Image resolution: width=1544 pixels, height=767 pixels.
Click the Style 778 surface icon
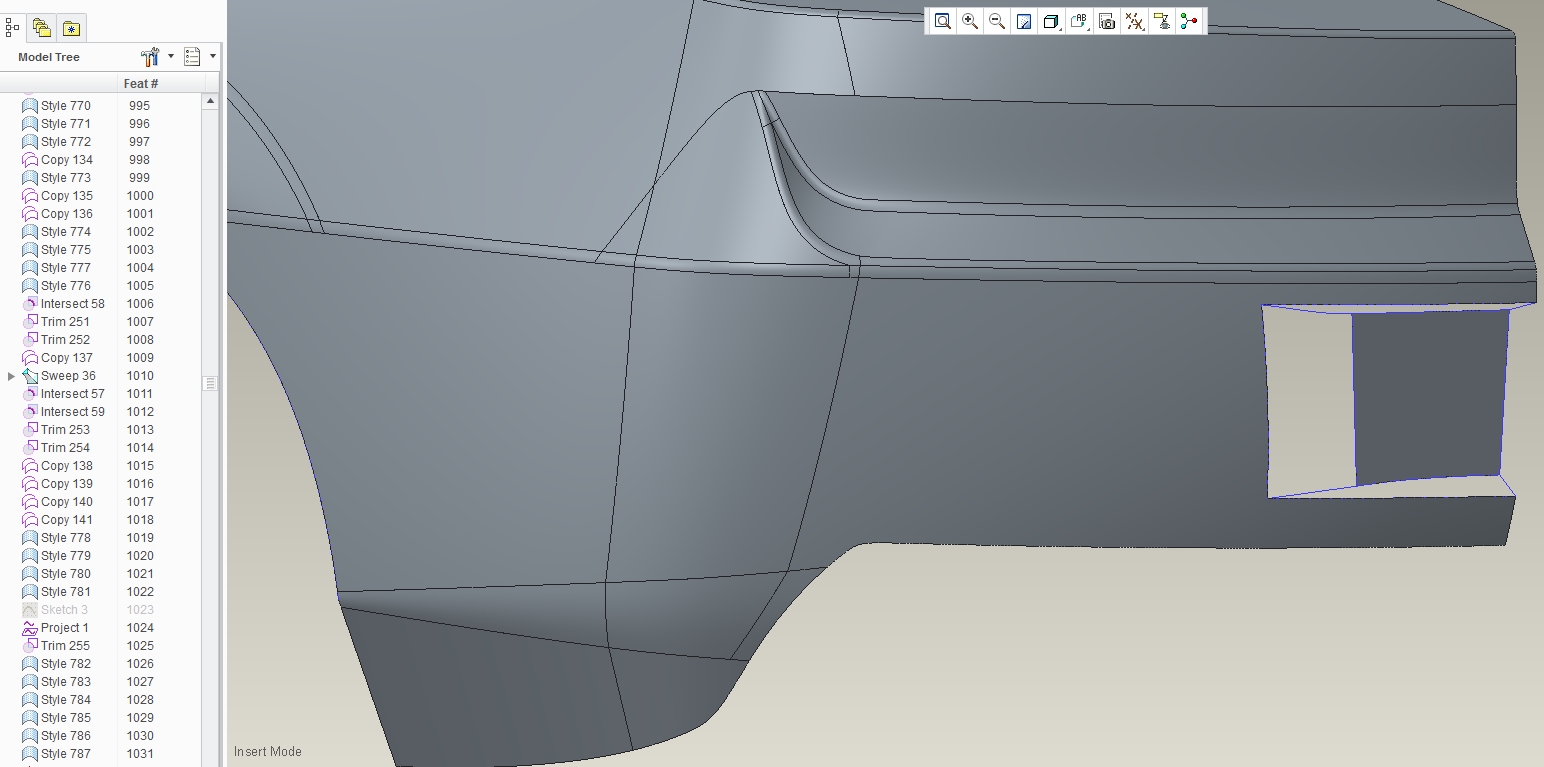pos(30,538)
